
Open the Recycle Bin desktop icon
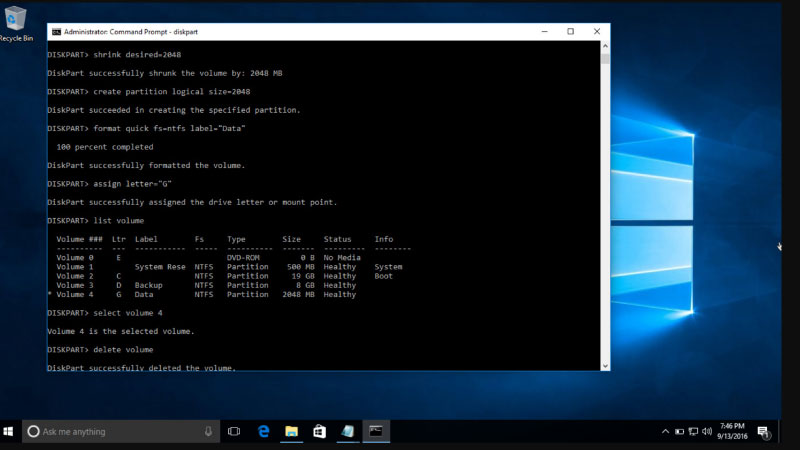(15, 22)
